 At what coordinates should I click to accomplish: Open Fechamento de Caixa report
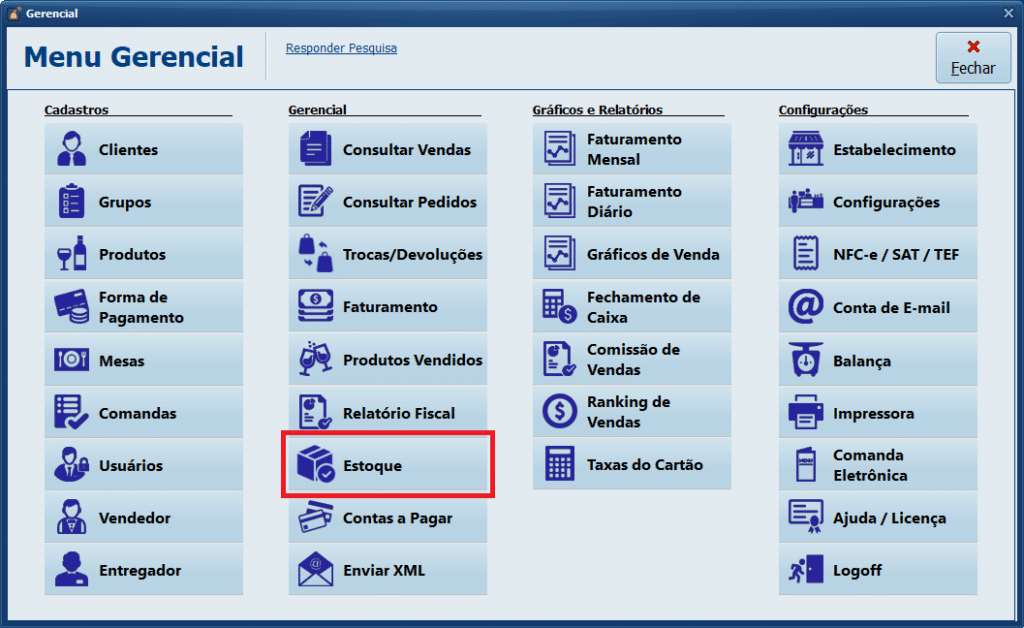click(x=632, y=307)
